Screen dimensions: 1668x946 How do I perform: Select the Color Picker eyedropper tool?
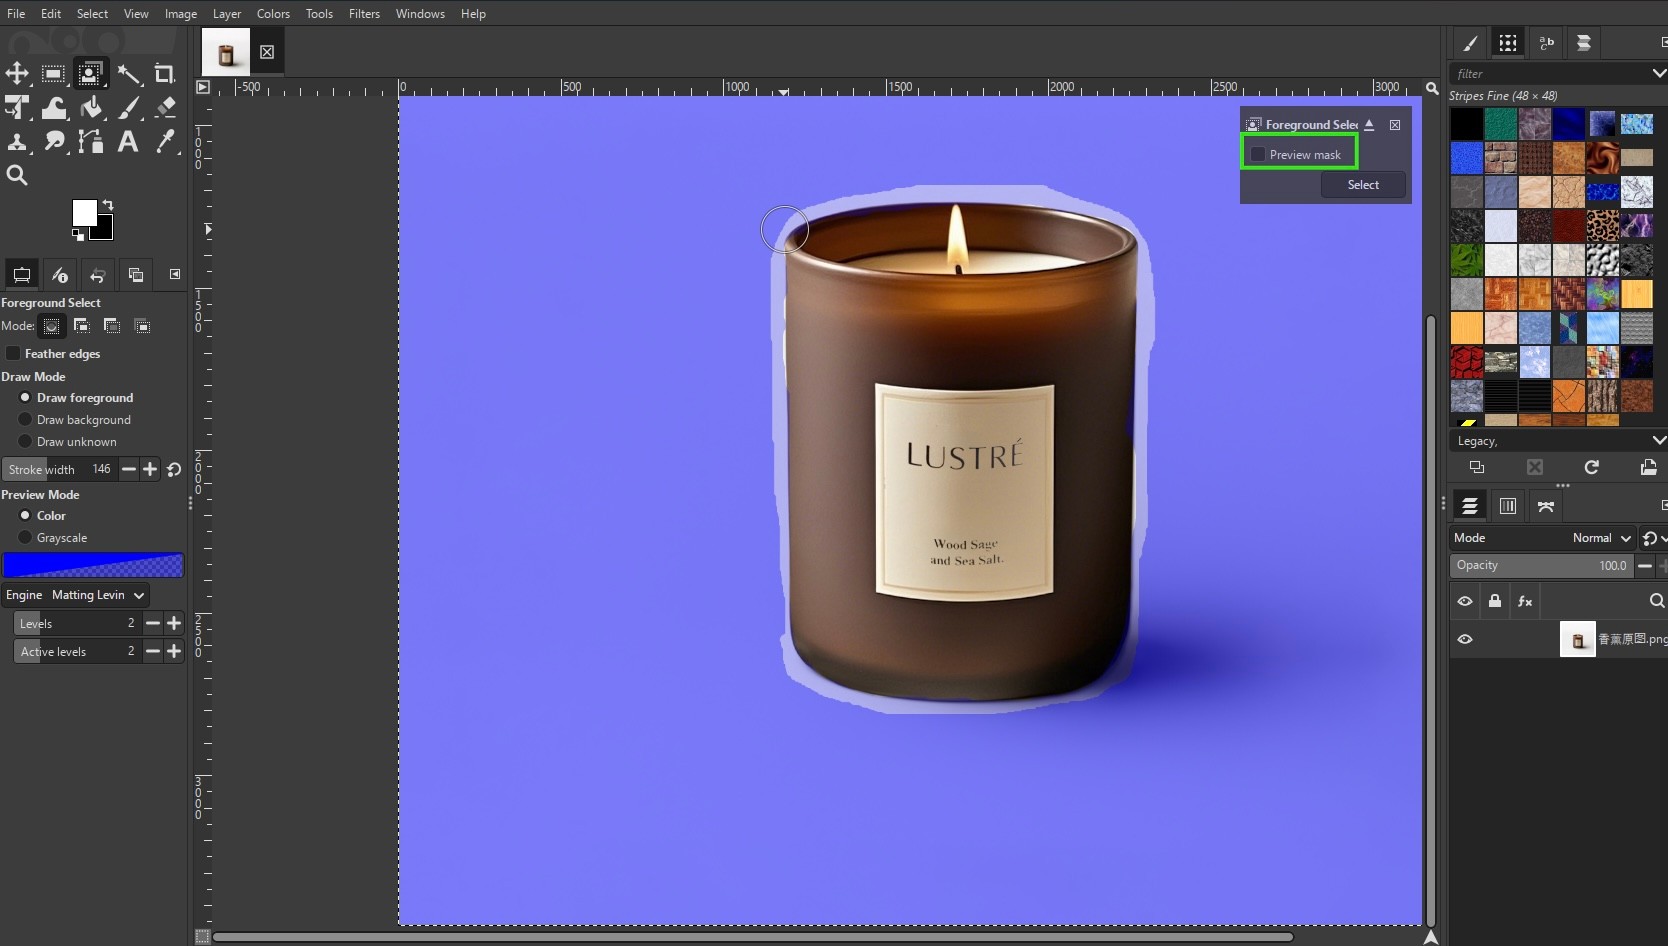click(165, 141)
